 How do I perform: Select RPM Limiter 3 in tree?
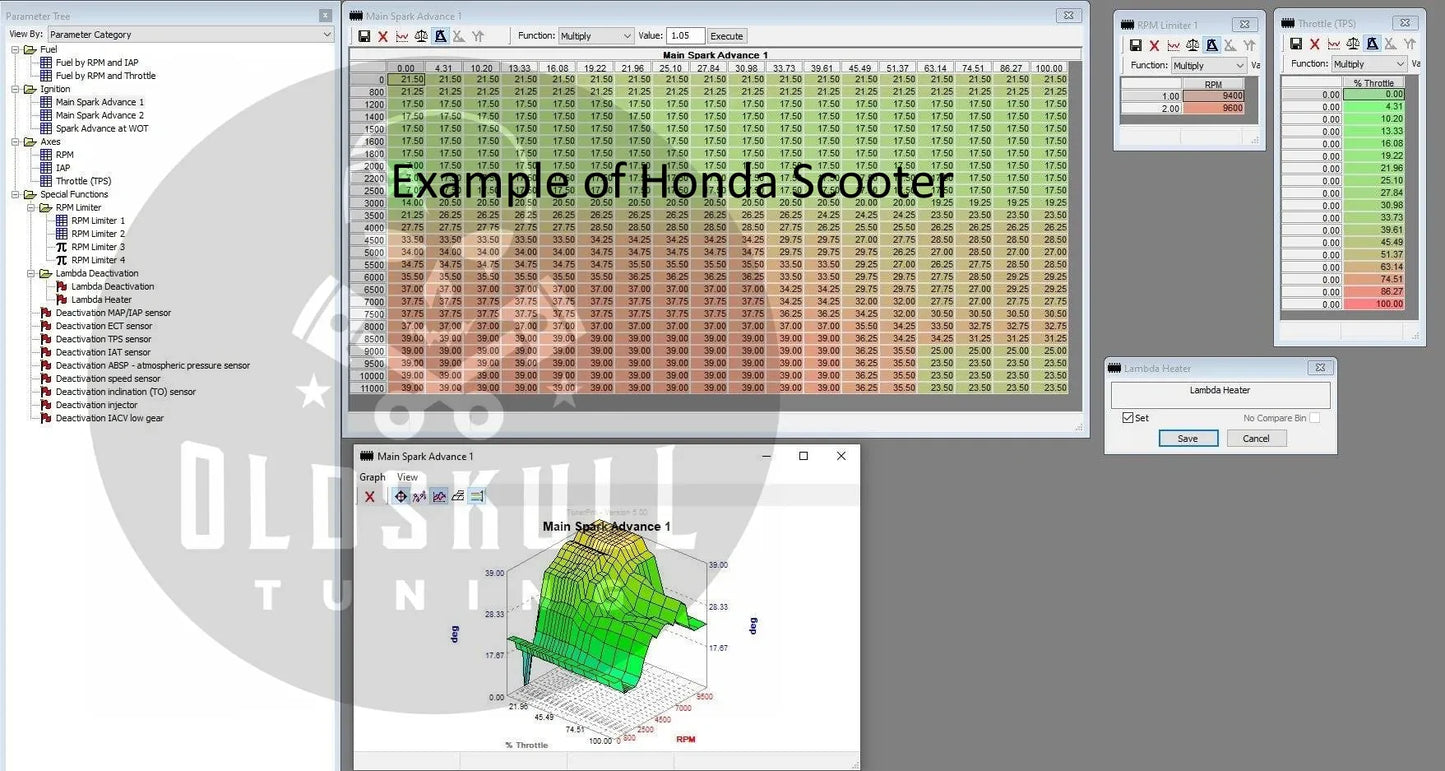coord(98,247)
